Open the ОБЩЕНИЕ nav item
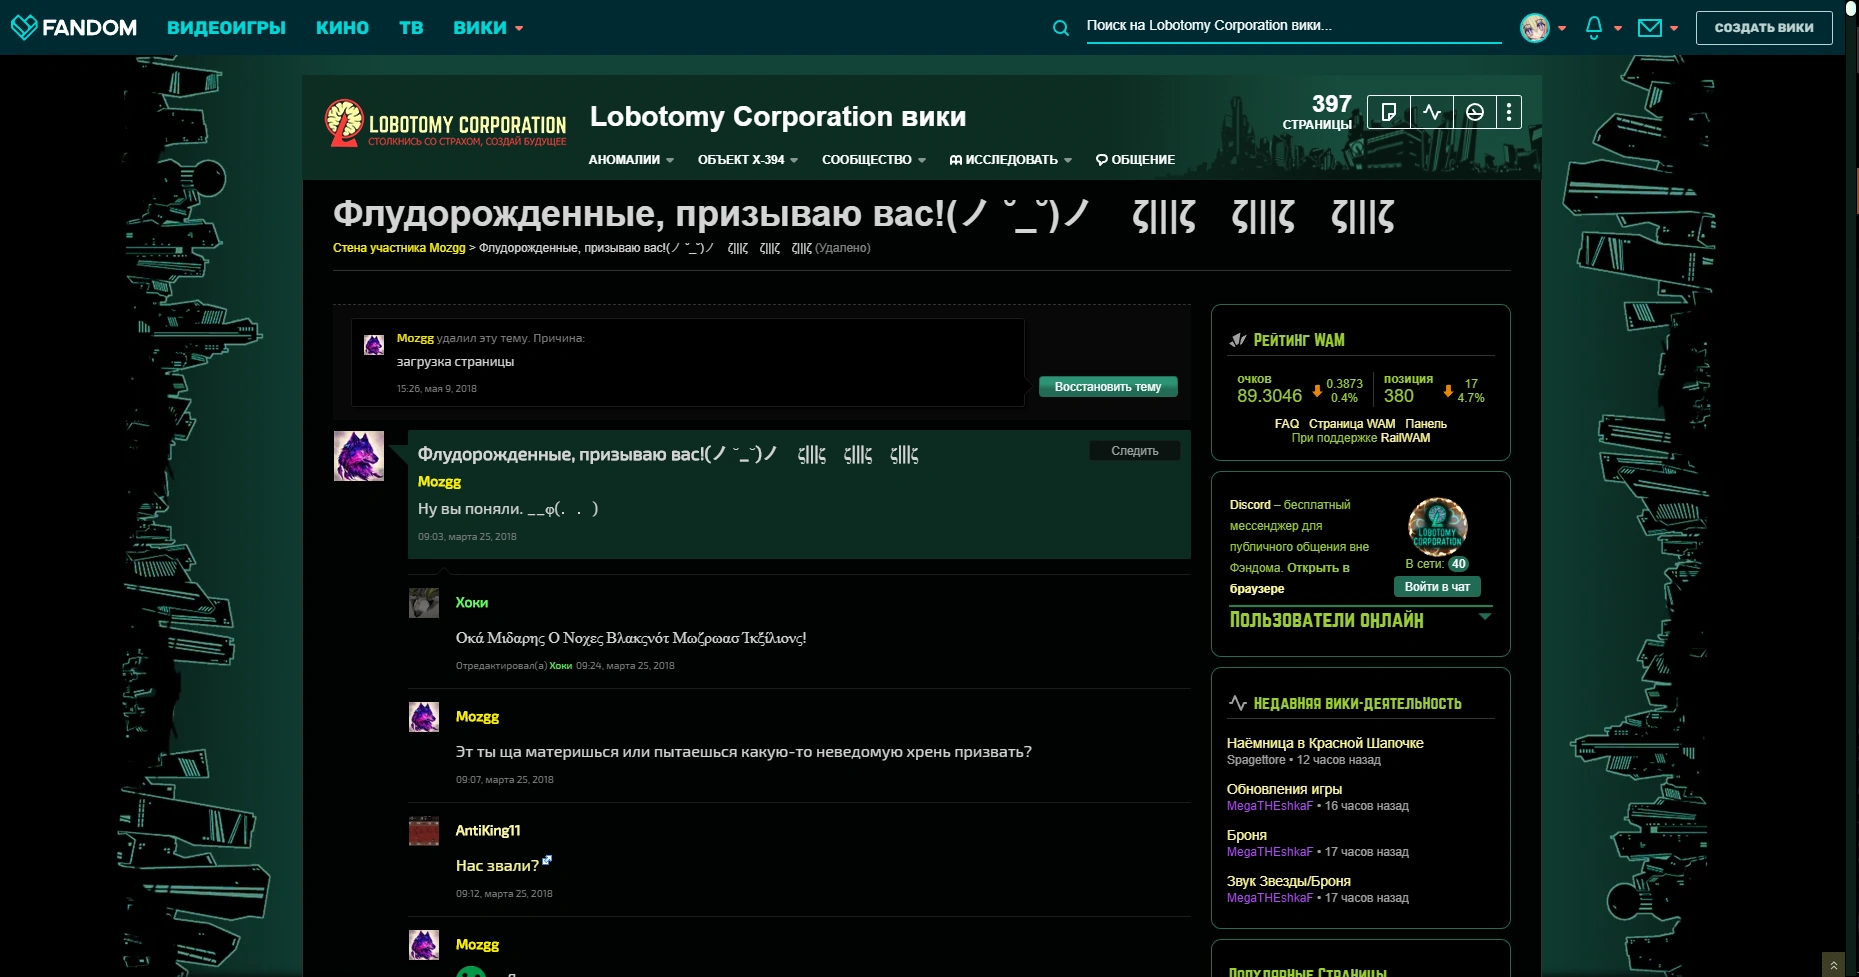 [1135, 160]
